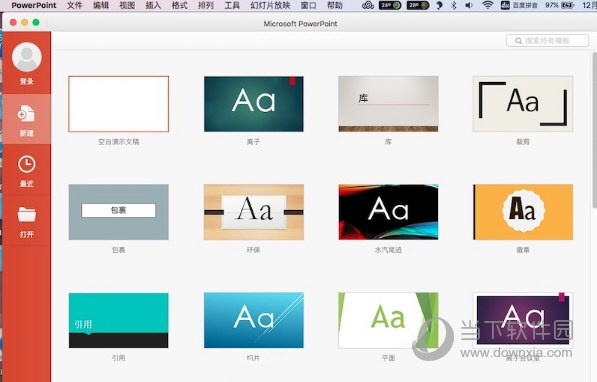Choose the 包裹 gray template thumbnail
Image resolution: width=597 pixels, height=382 pixels.
point(118,212)
